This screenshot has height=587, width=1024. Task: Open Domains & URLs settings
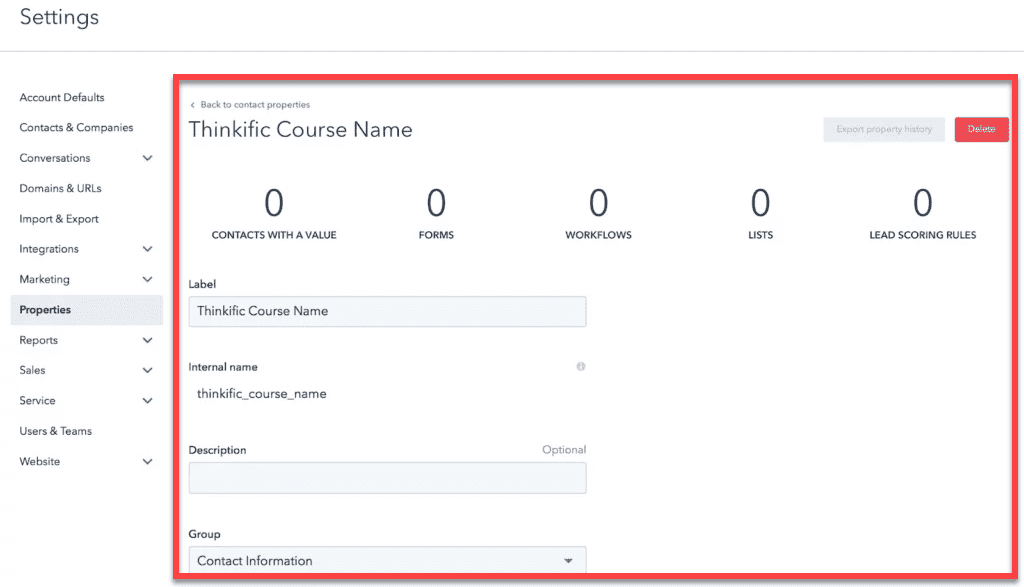tap(61, 188)
